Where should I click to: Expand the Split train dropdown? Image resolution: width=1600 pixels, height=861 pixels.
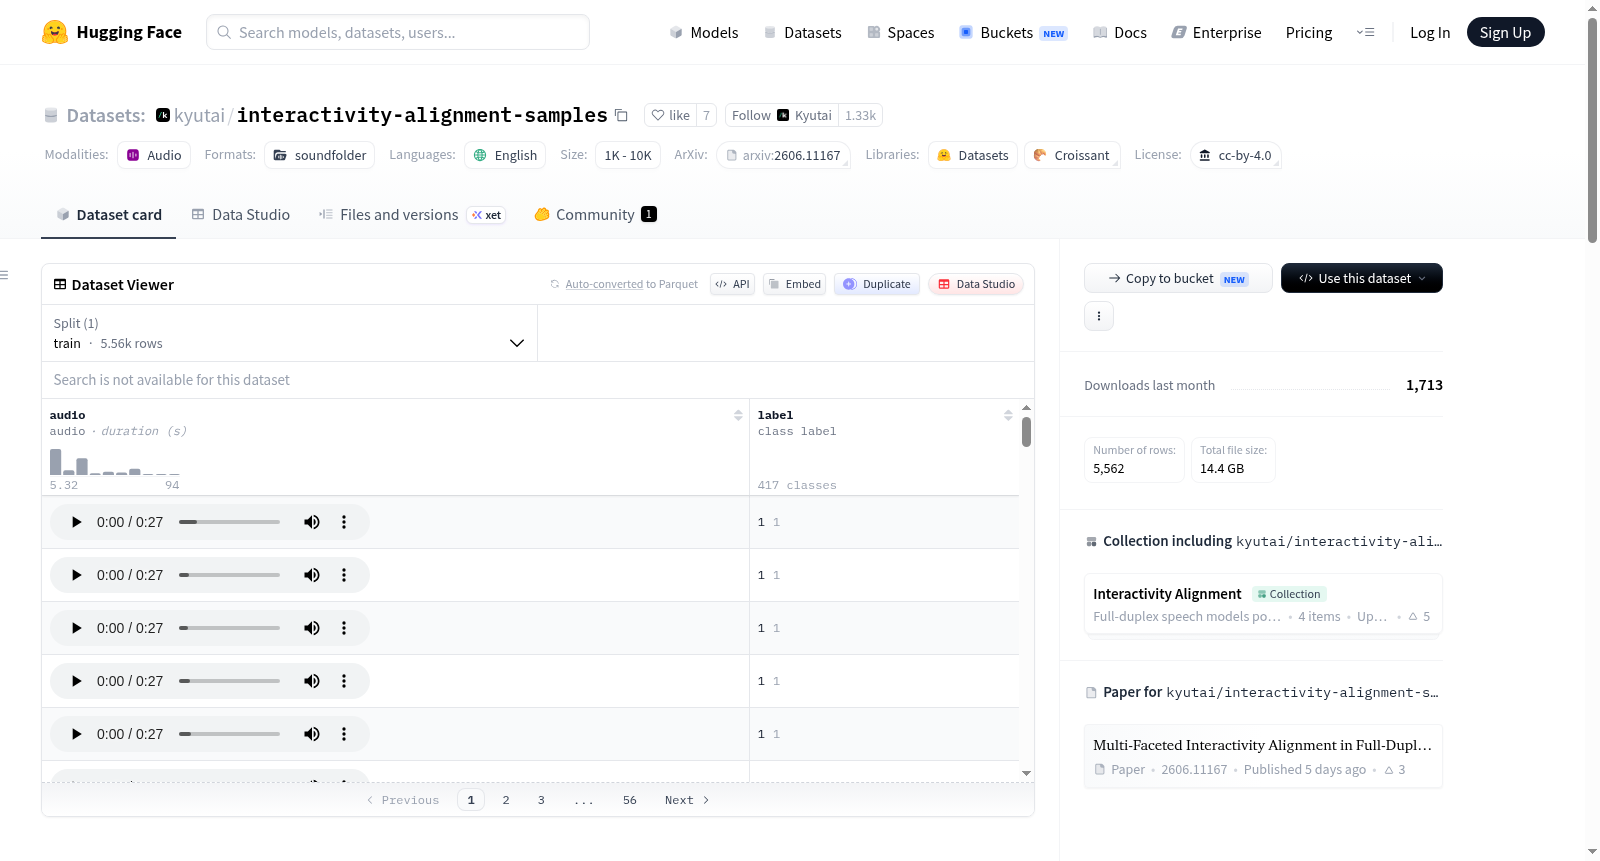point(290,333)
